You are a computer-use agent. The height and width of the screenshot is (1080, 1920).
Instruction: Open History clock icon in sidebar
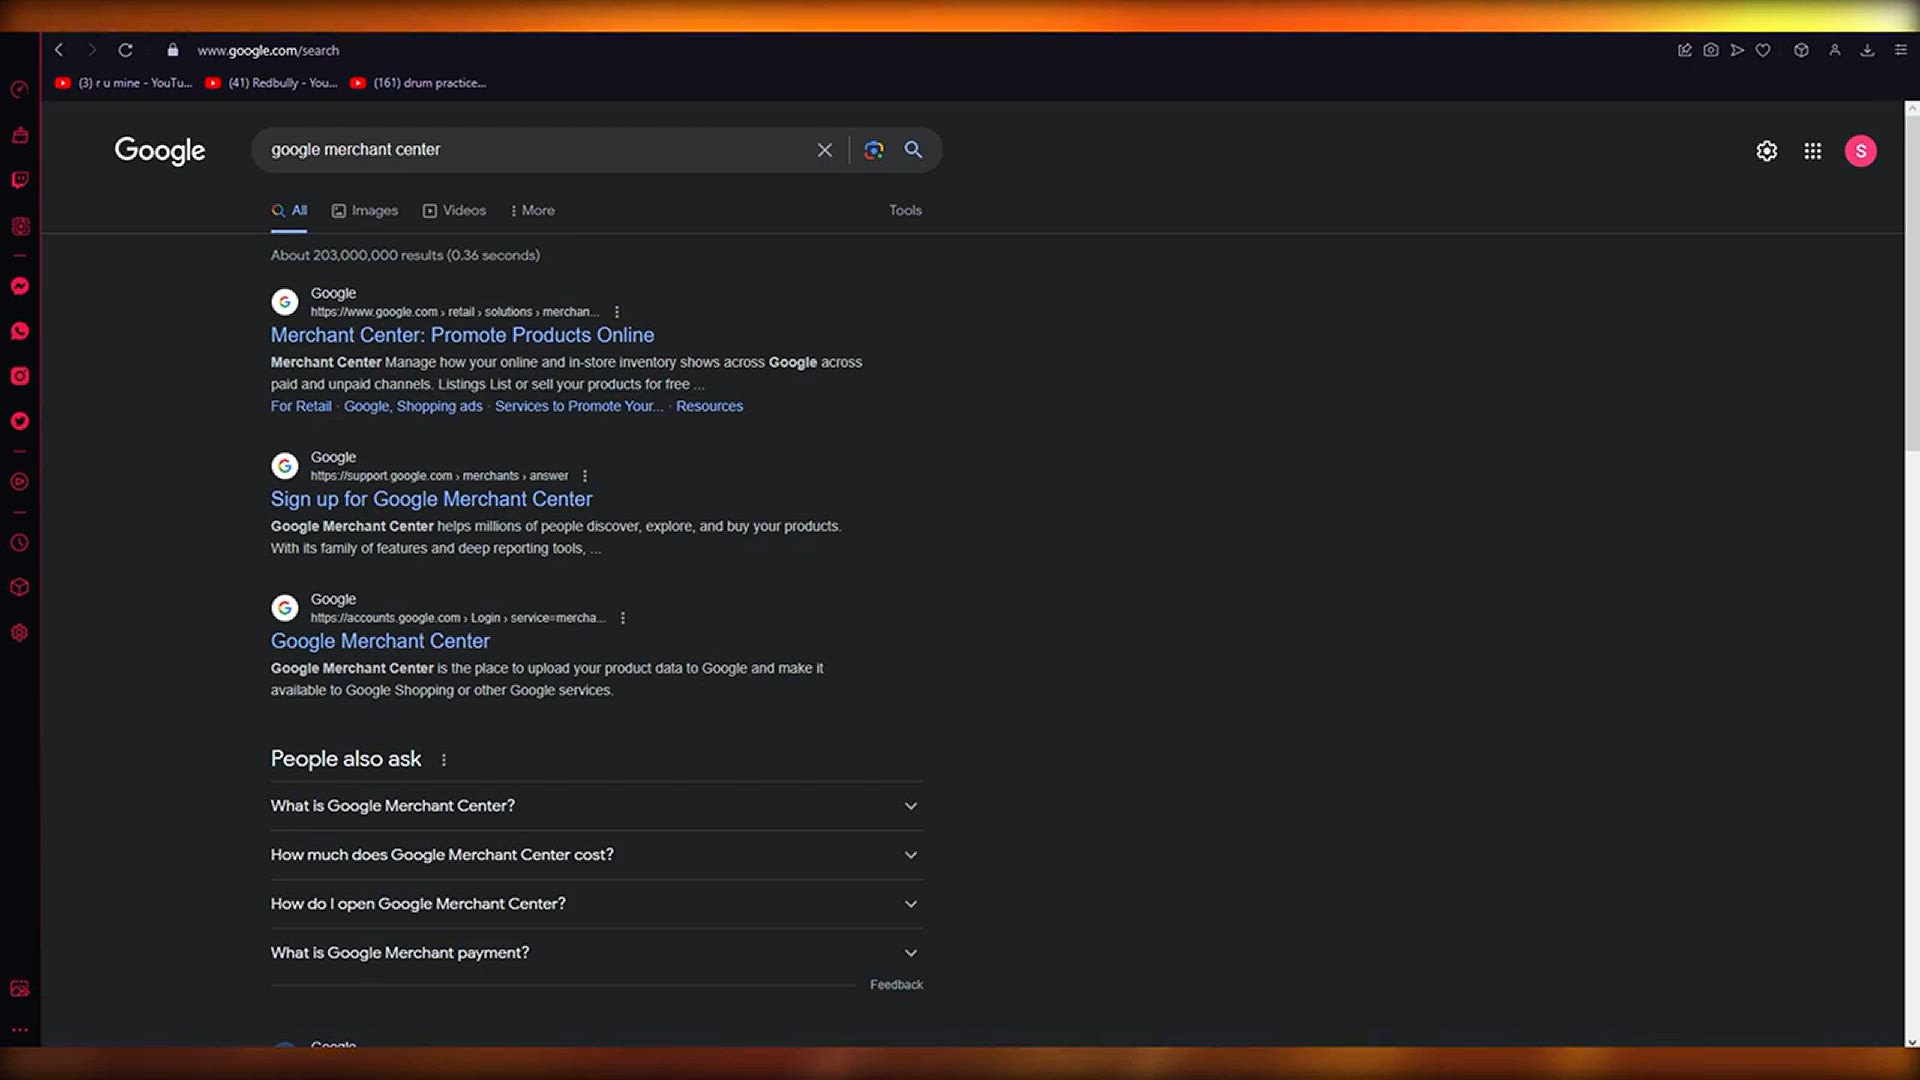[19, 543]
